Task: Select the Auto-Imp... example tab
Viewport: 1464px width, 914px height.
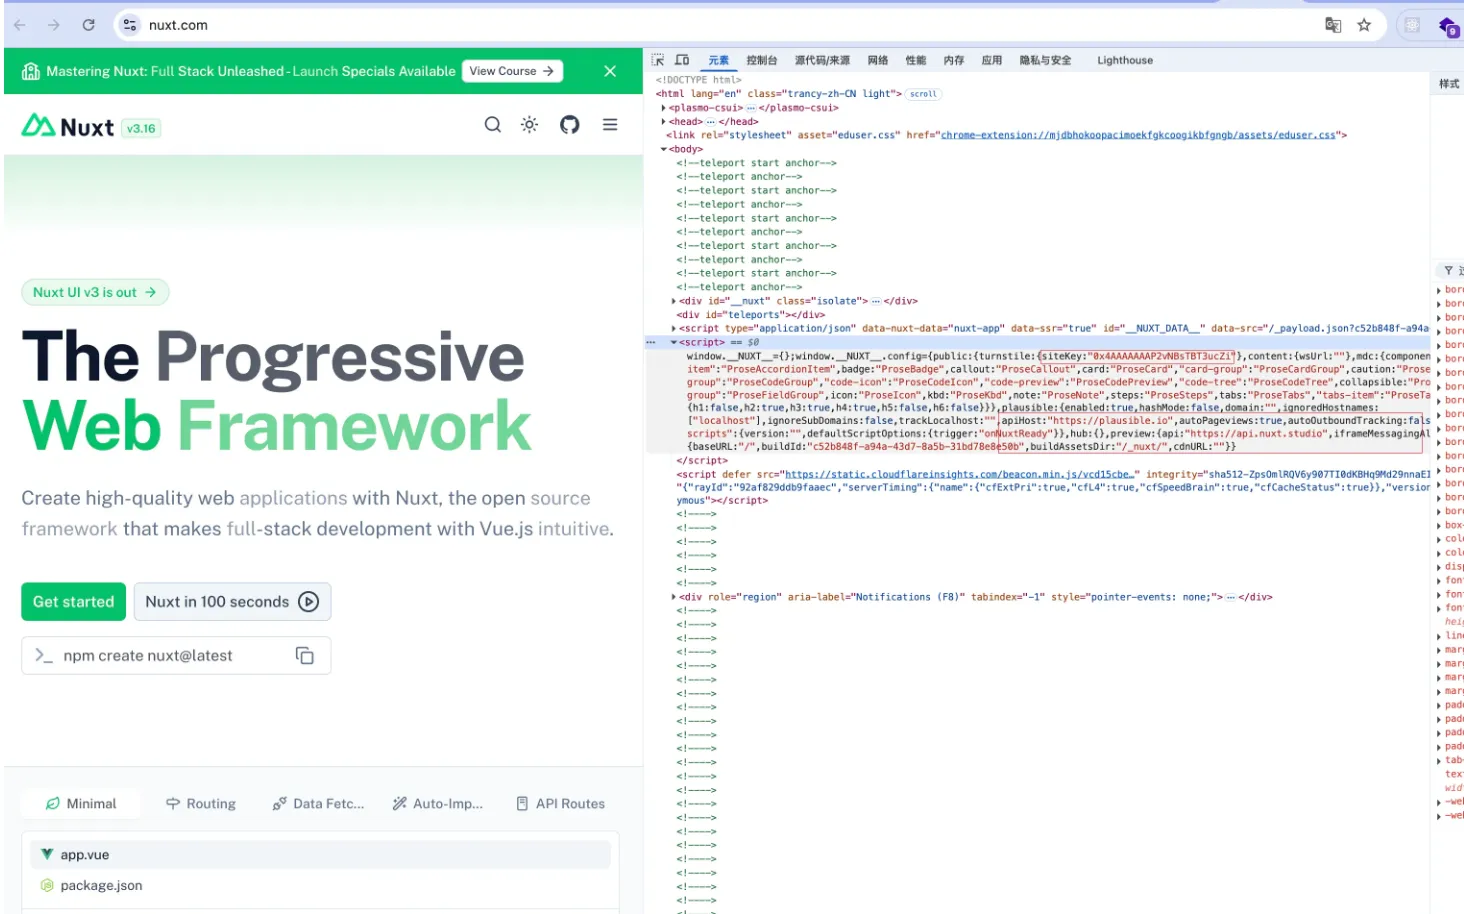Action: pyautogui.click(x=438, y=804)
